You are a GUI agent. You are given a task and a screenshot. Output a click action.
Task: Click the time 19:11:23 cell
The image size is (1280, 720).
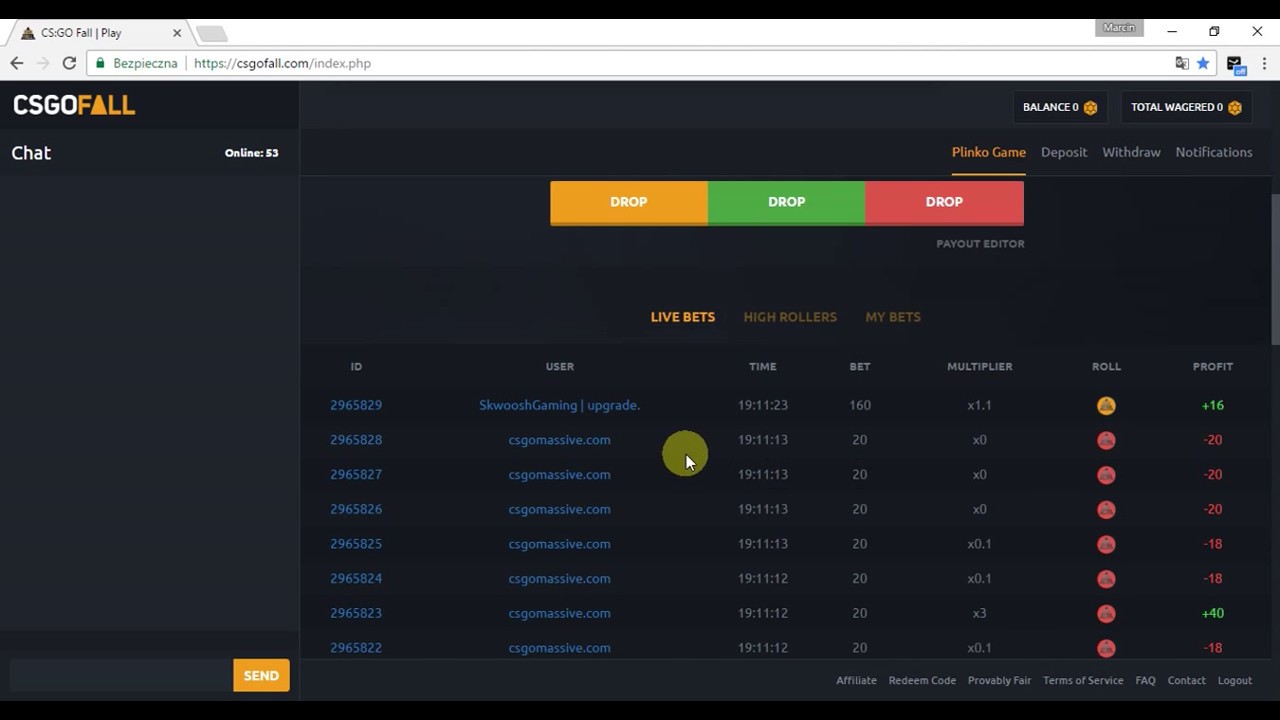(x=763, y=405)
